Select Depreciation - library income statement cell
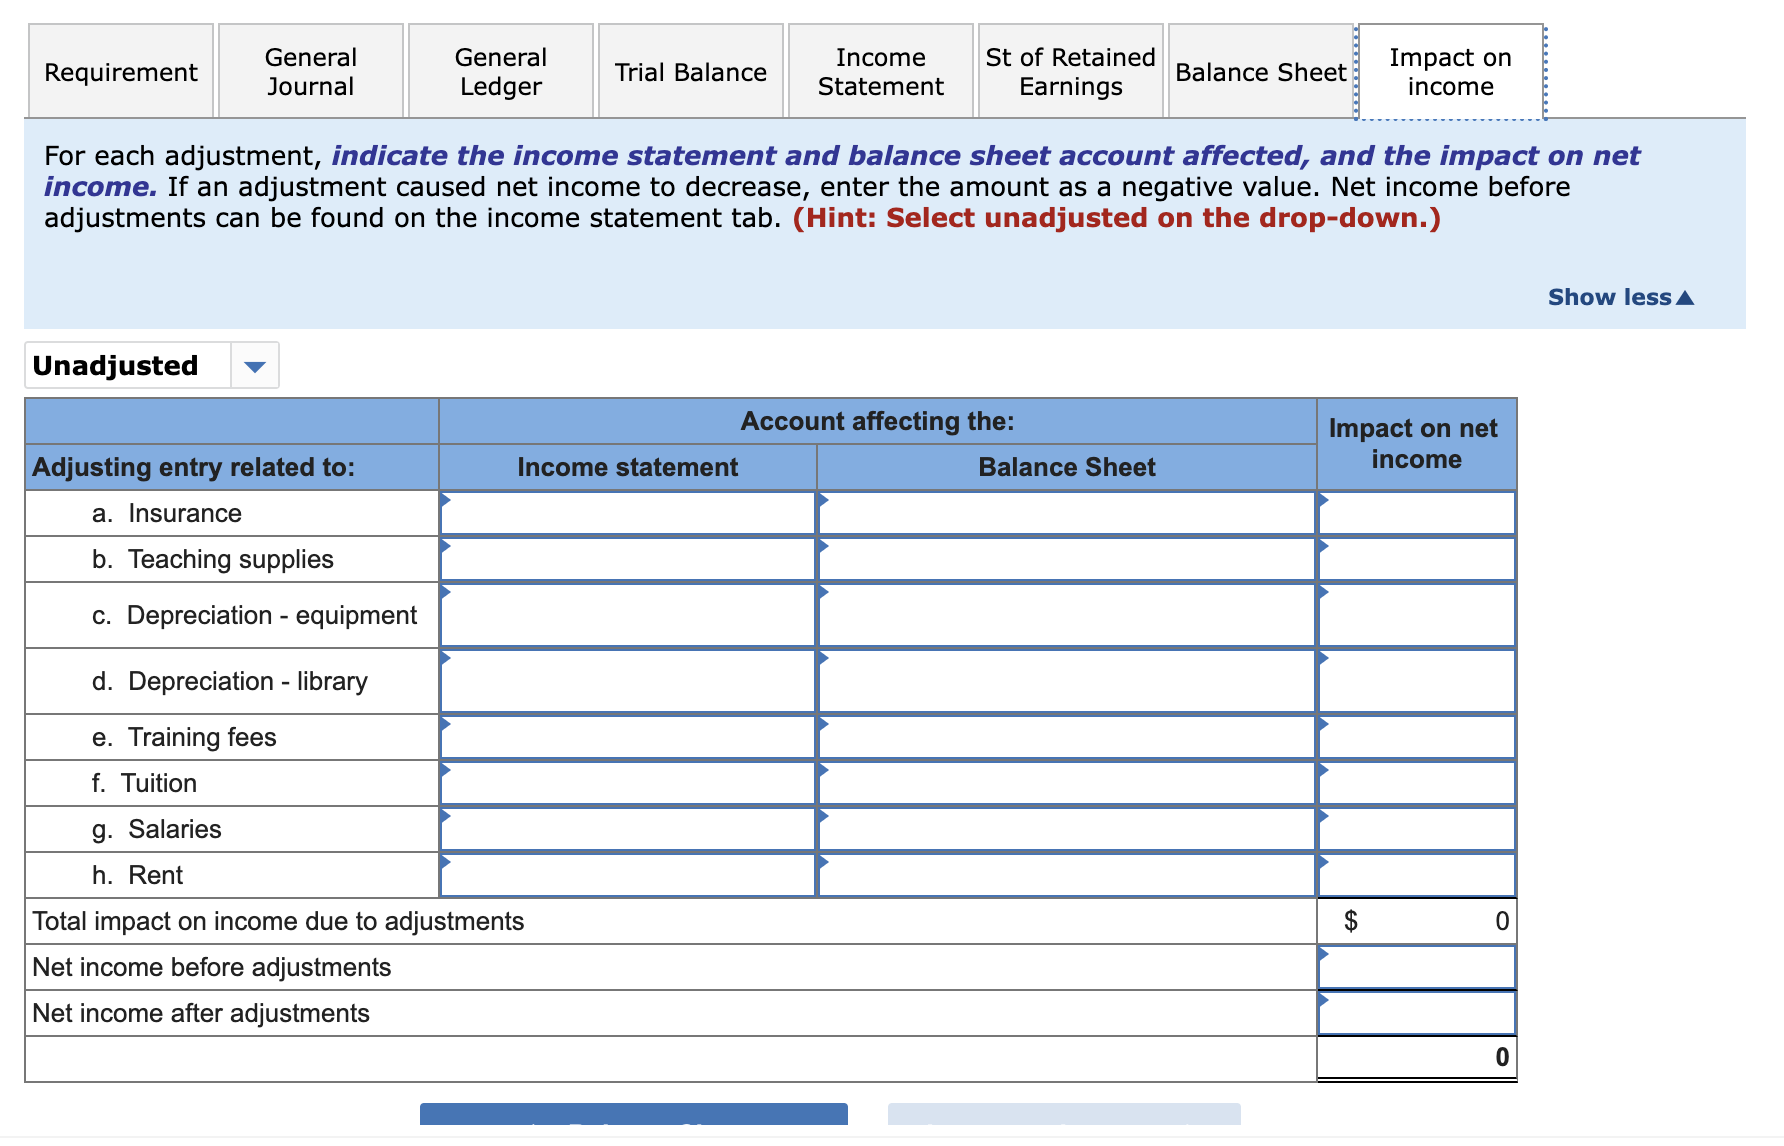Screen dimensions: 1784x1146 628,681
